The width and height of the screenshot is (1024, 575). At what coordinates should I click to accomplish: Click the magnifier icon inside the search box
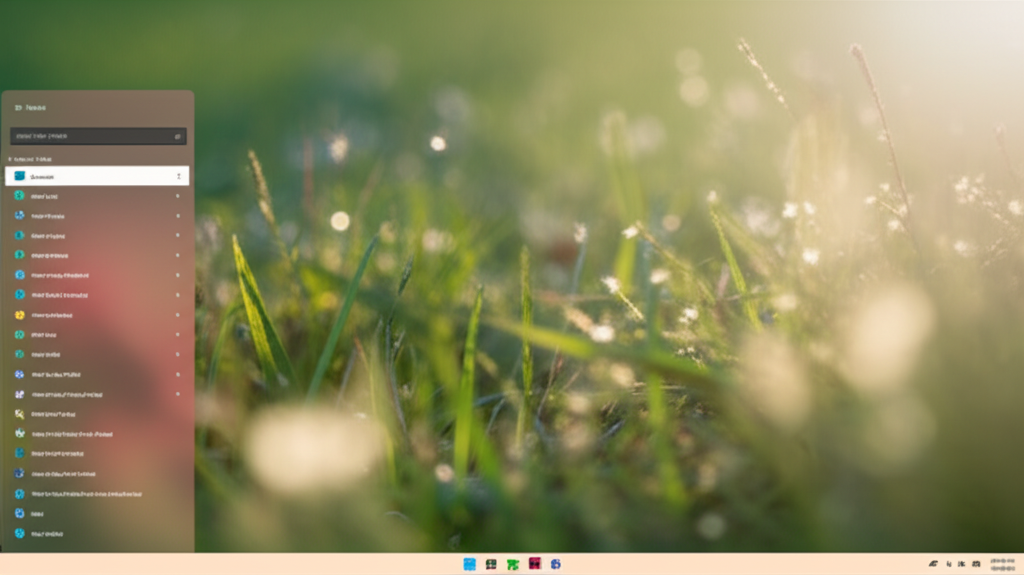tap(178, 136)
